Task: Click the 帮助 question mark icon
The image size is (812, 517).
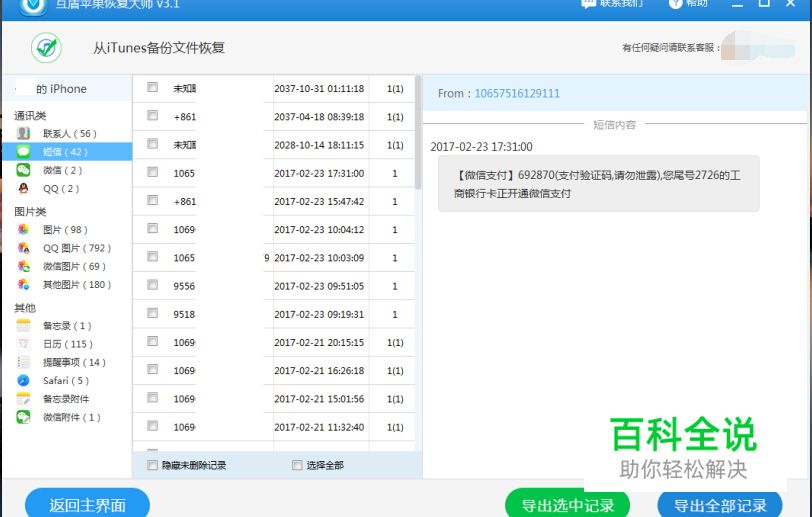Action: [675, 4]
